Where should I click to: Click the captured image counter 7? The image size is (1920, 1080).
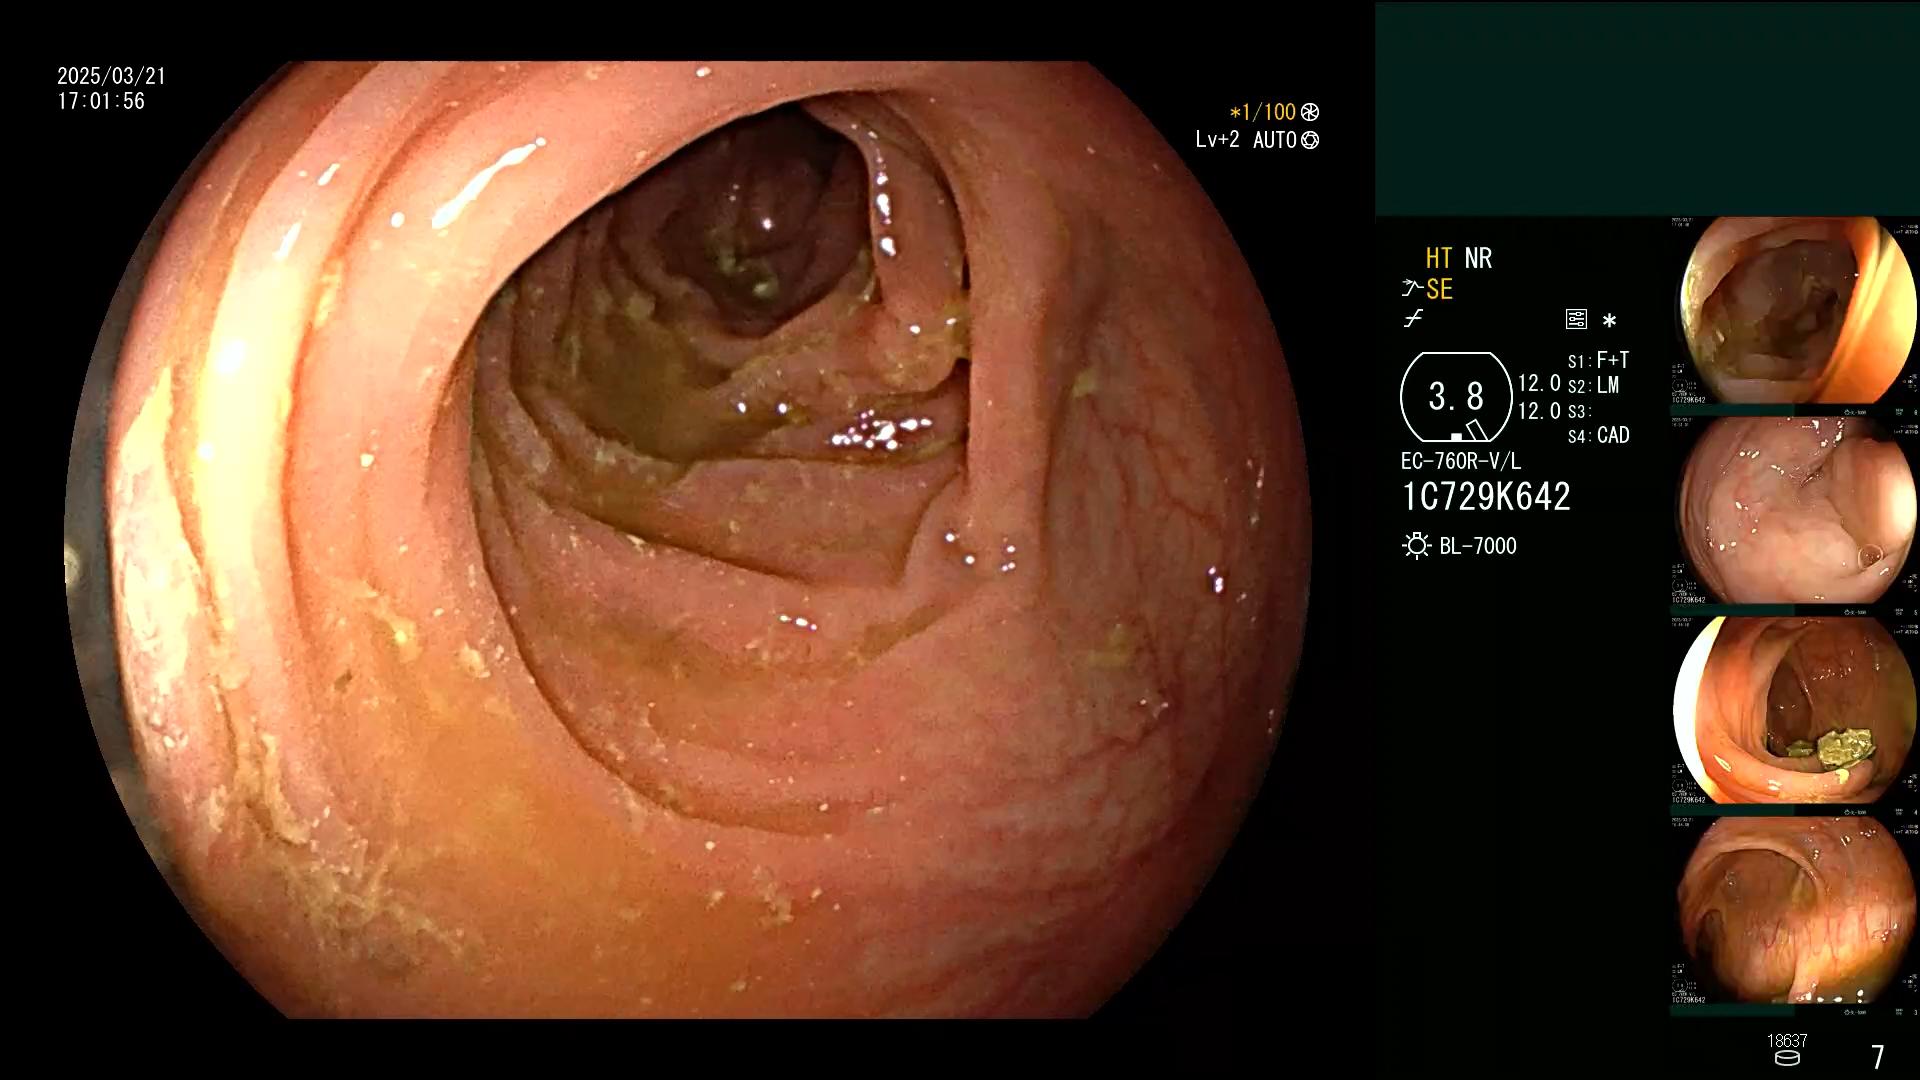(1878, 1057)
